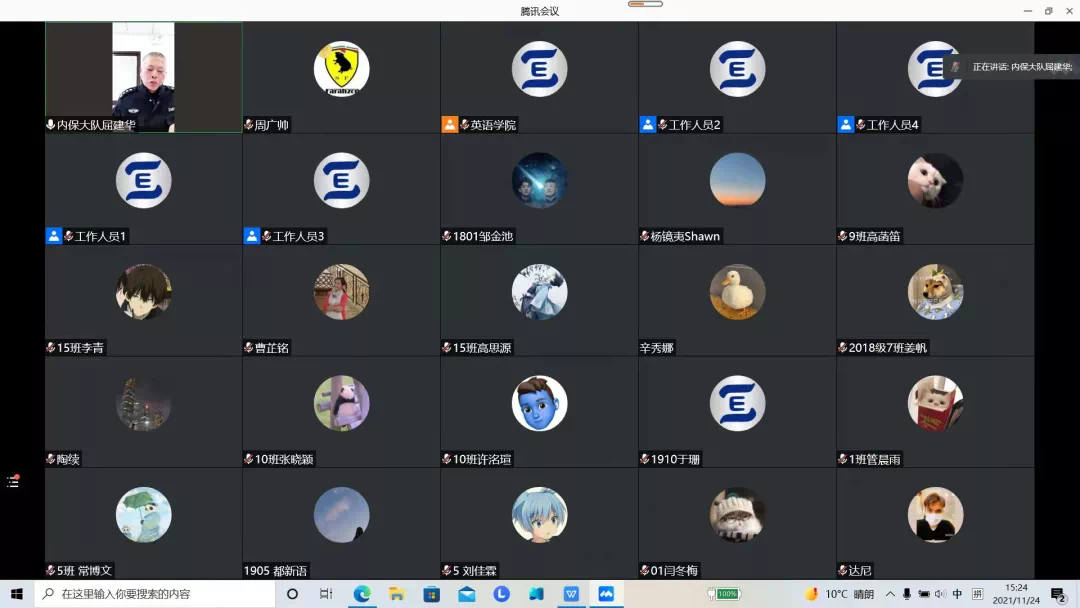The height and width of the screenshot is (608, 1080).
Task: Expand the collapsed bar at window top
Action: coord(645,4)
